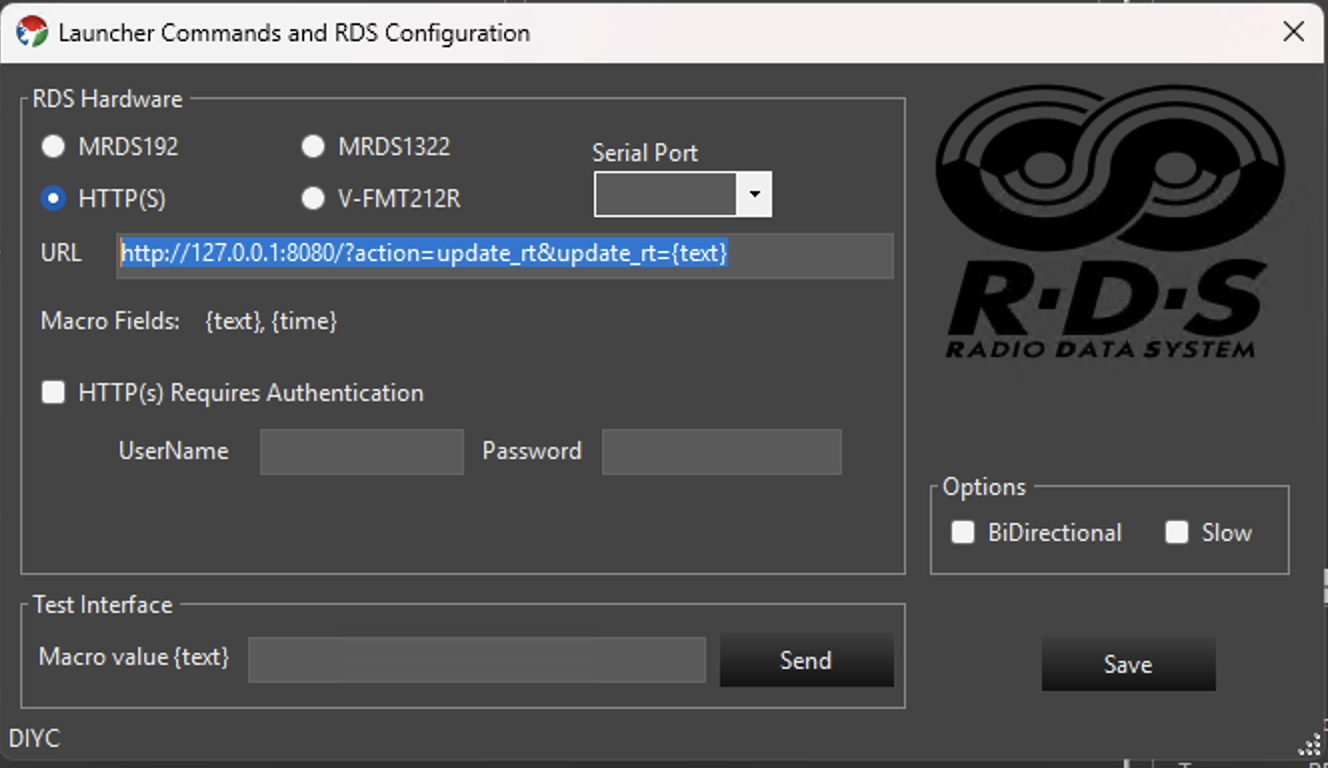1328x768 pixels.
Task: Select the MRDS1322 hardware option
Action: (313, 146)
